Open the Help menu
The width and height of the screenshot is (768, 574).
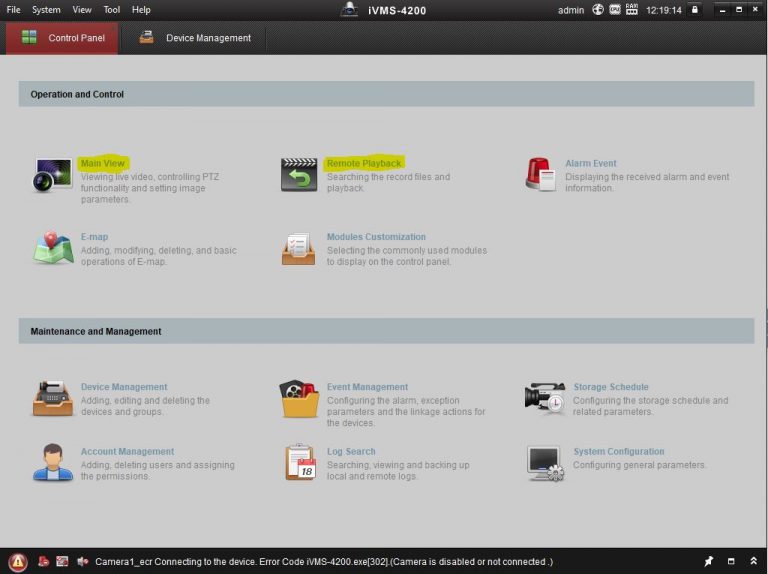click(x=141, y=10)
